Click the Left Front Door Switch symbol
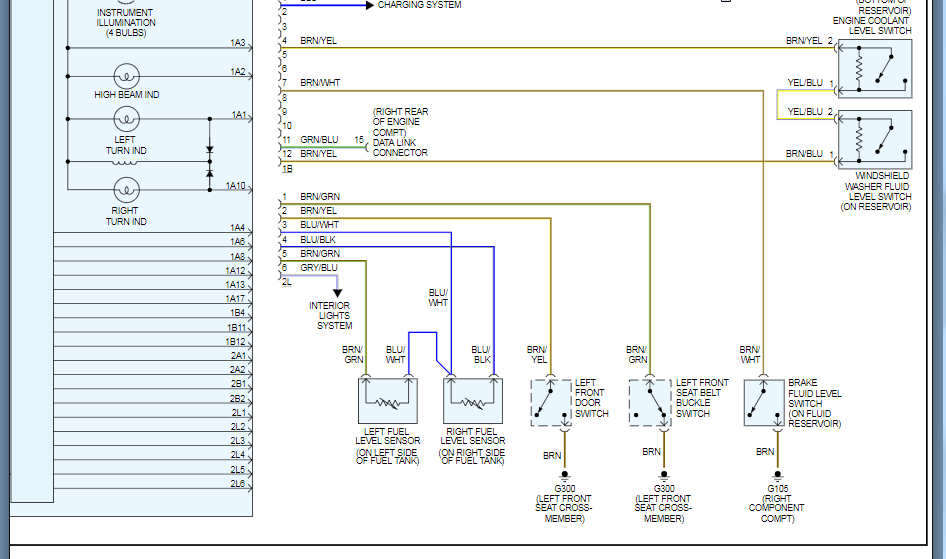 [x=551, y=403]
